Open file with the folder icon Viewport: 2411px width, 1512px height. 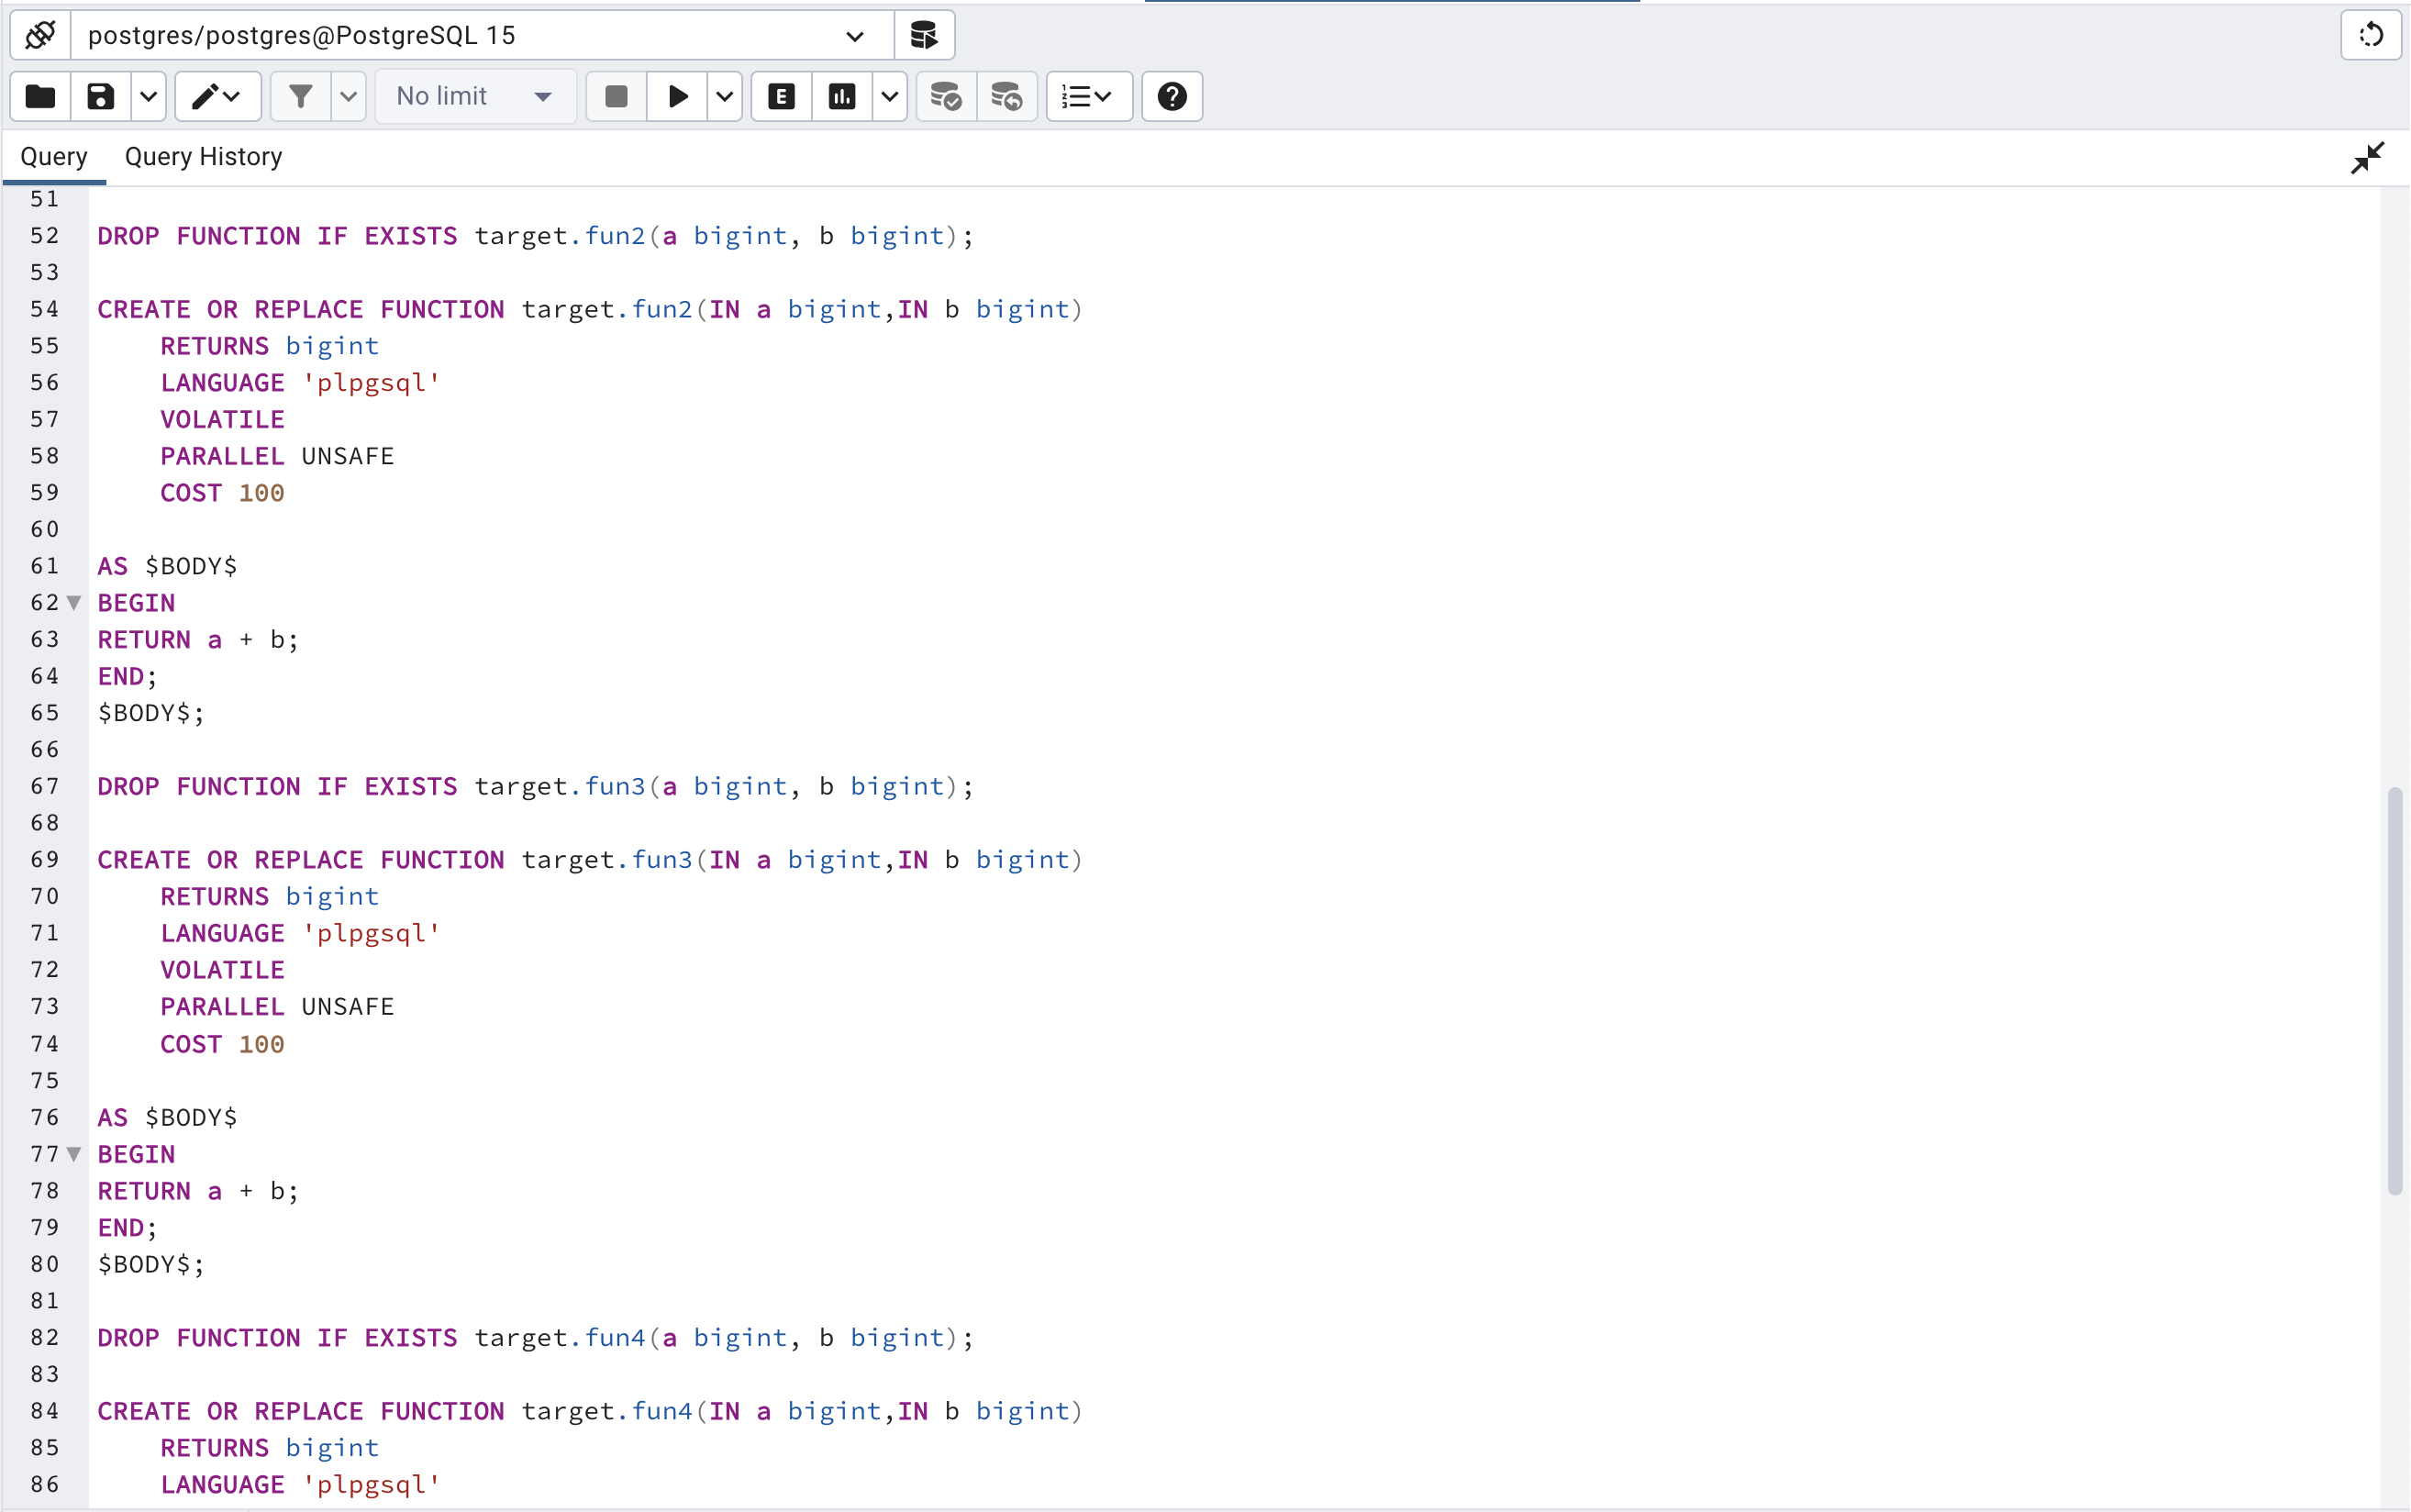point(41,97)
